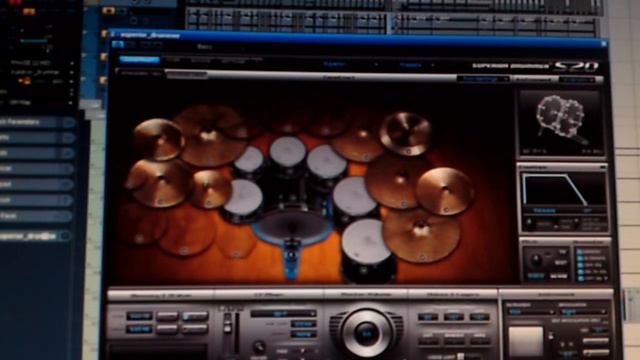Select the upper floor tom

coord(353,197)
